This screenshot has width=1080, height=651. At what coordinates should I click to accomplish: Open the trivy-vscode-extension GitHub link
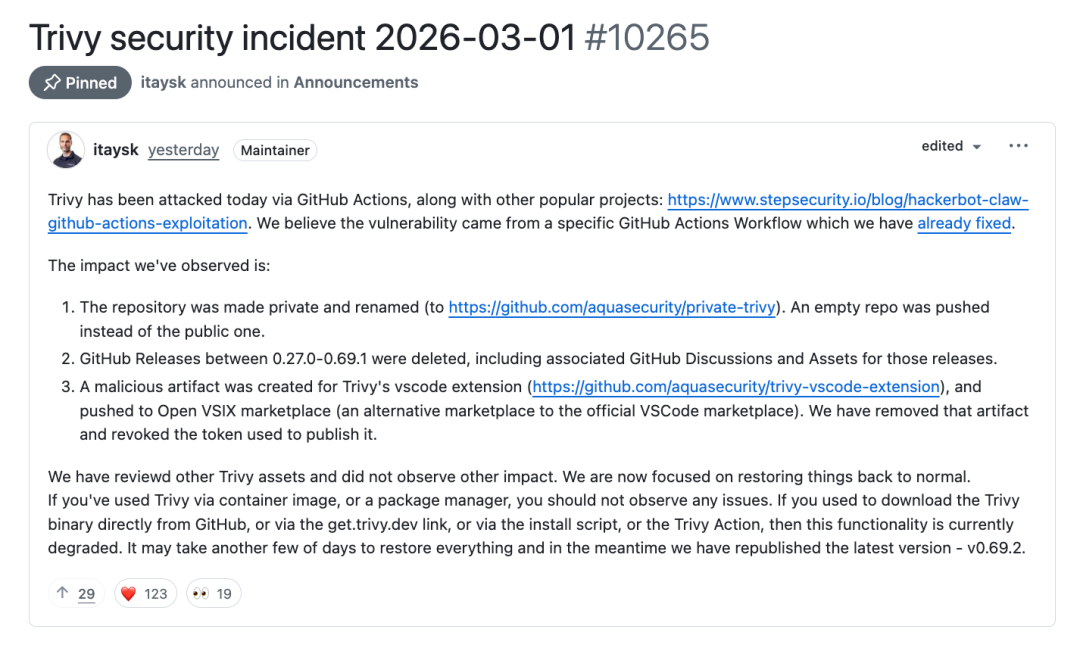pos(736,387)
